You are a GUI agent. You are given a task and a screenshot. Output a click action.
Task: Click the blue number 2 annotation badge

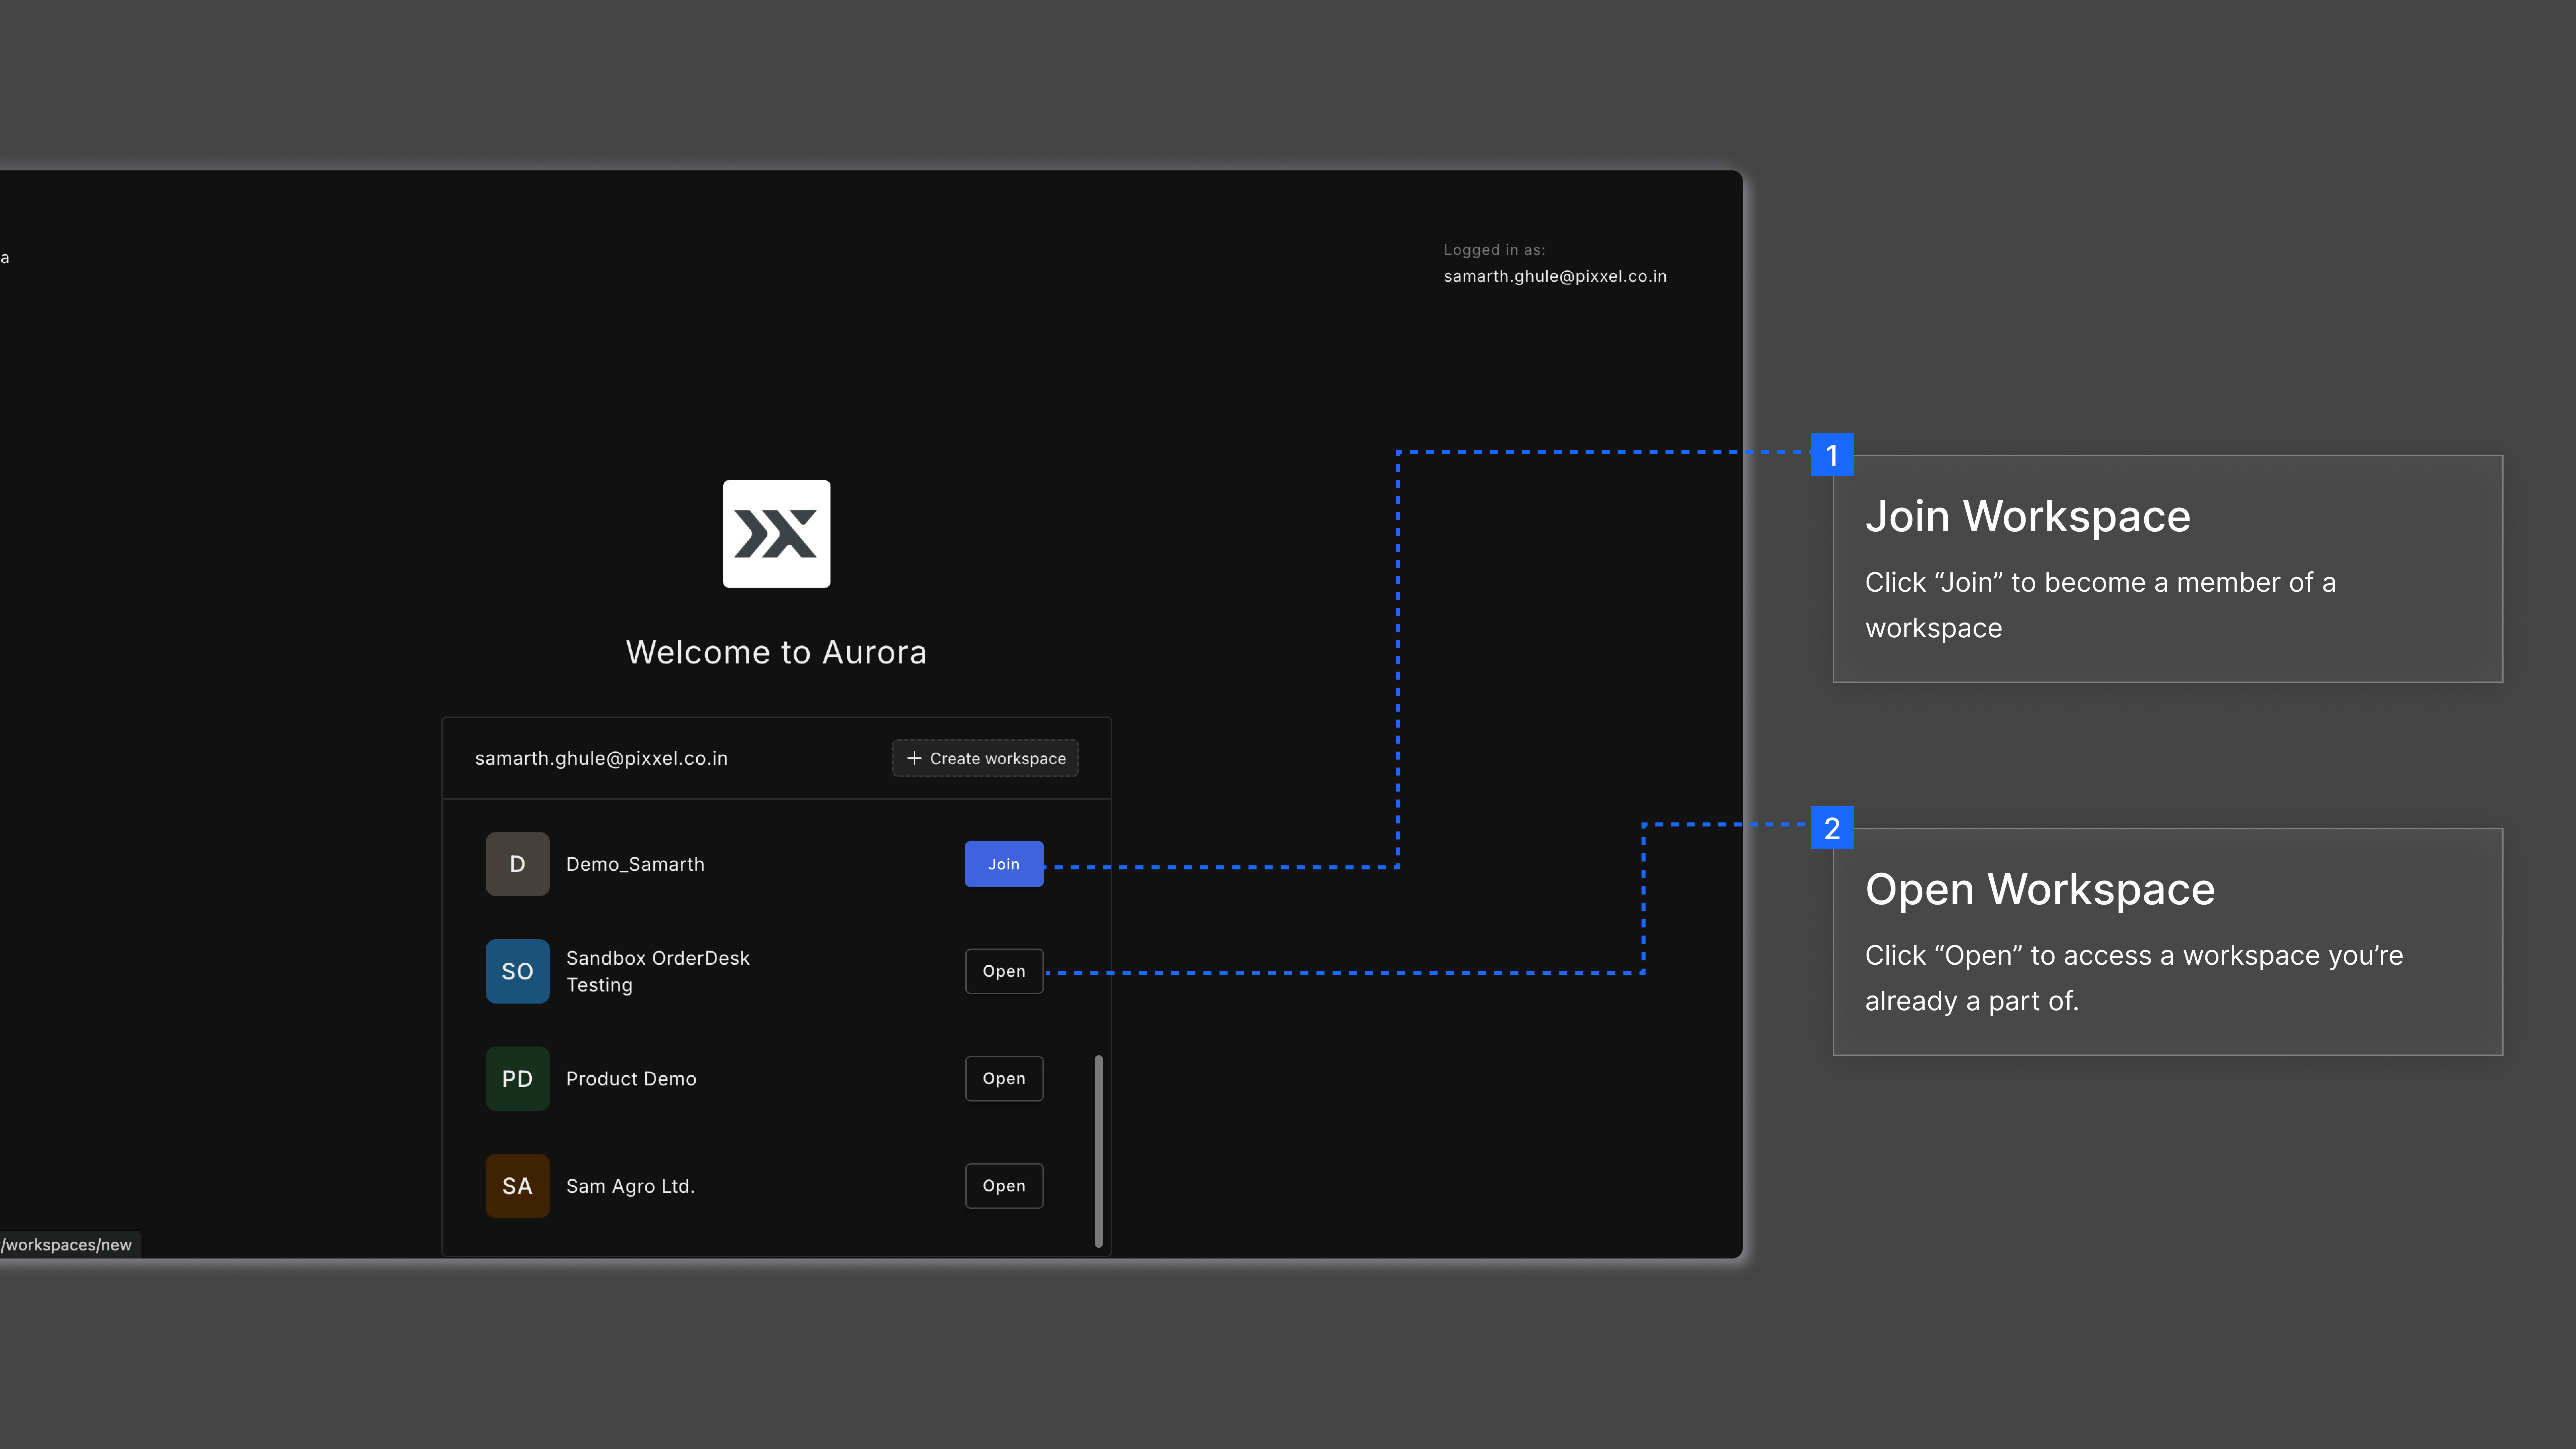[x=1832, y=828]
